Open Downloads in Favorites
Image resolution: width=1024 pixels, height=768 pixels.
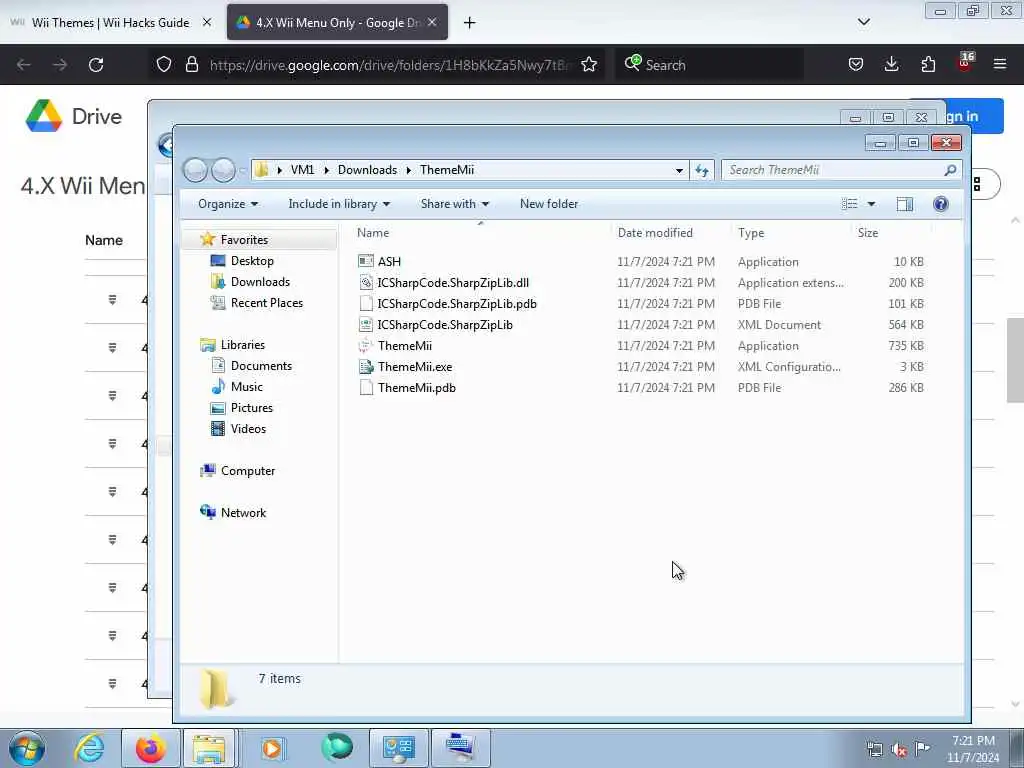tap(260, 281)
